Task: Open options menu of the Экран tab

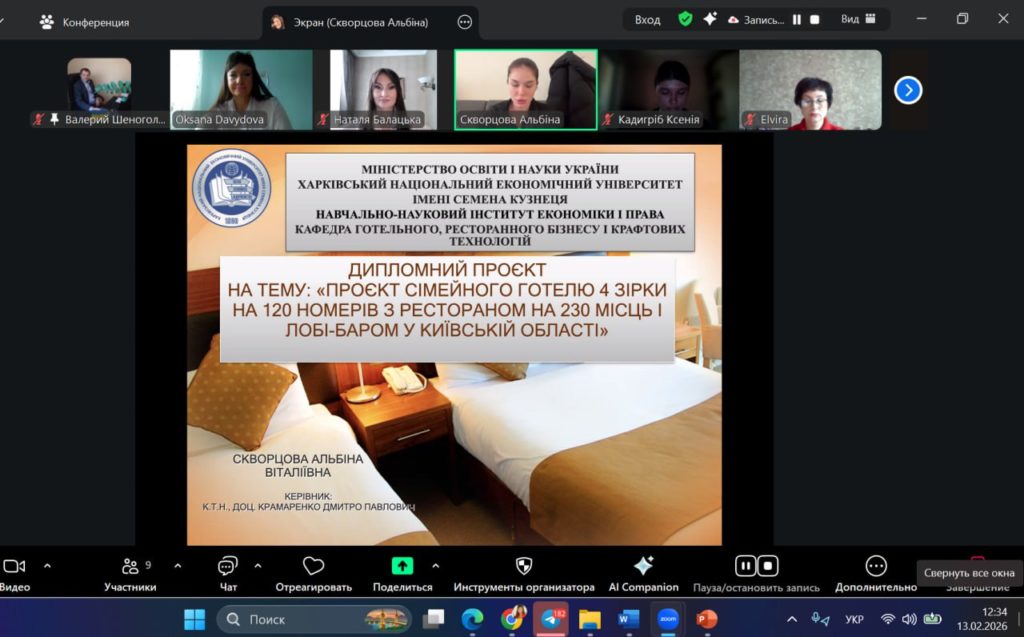Action: click(x=464, y=22)
